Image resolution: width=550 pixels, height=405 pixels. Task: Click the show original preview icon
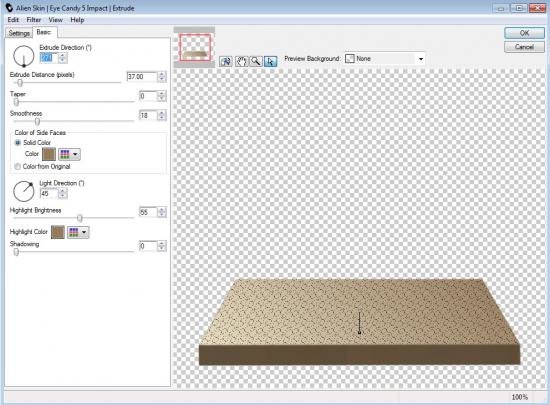pyautogui.click(x=226, y=61)
